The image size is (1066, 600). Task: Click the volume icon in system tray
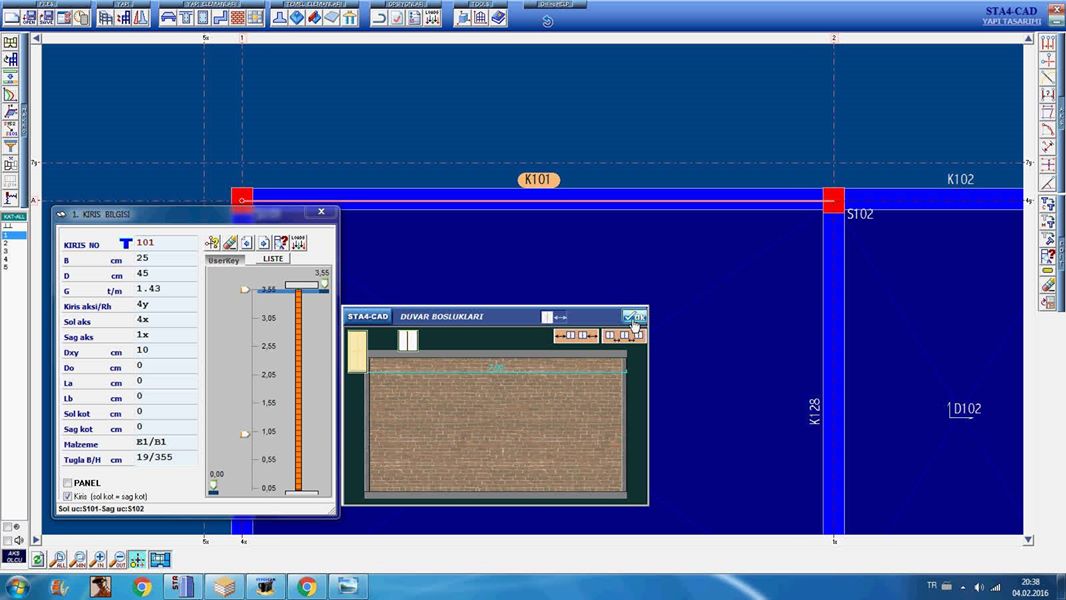coord(978,586)
